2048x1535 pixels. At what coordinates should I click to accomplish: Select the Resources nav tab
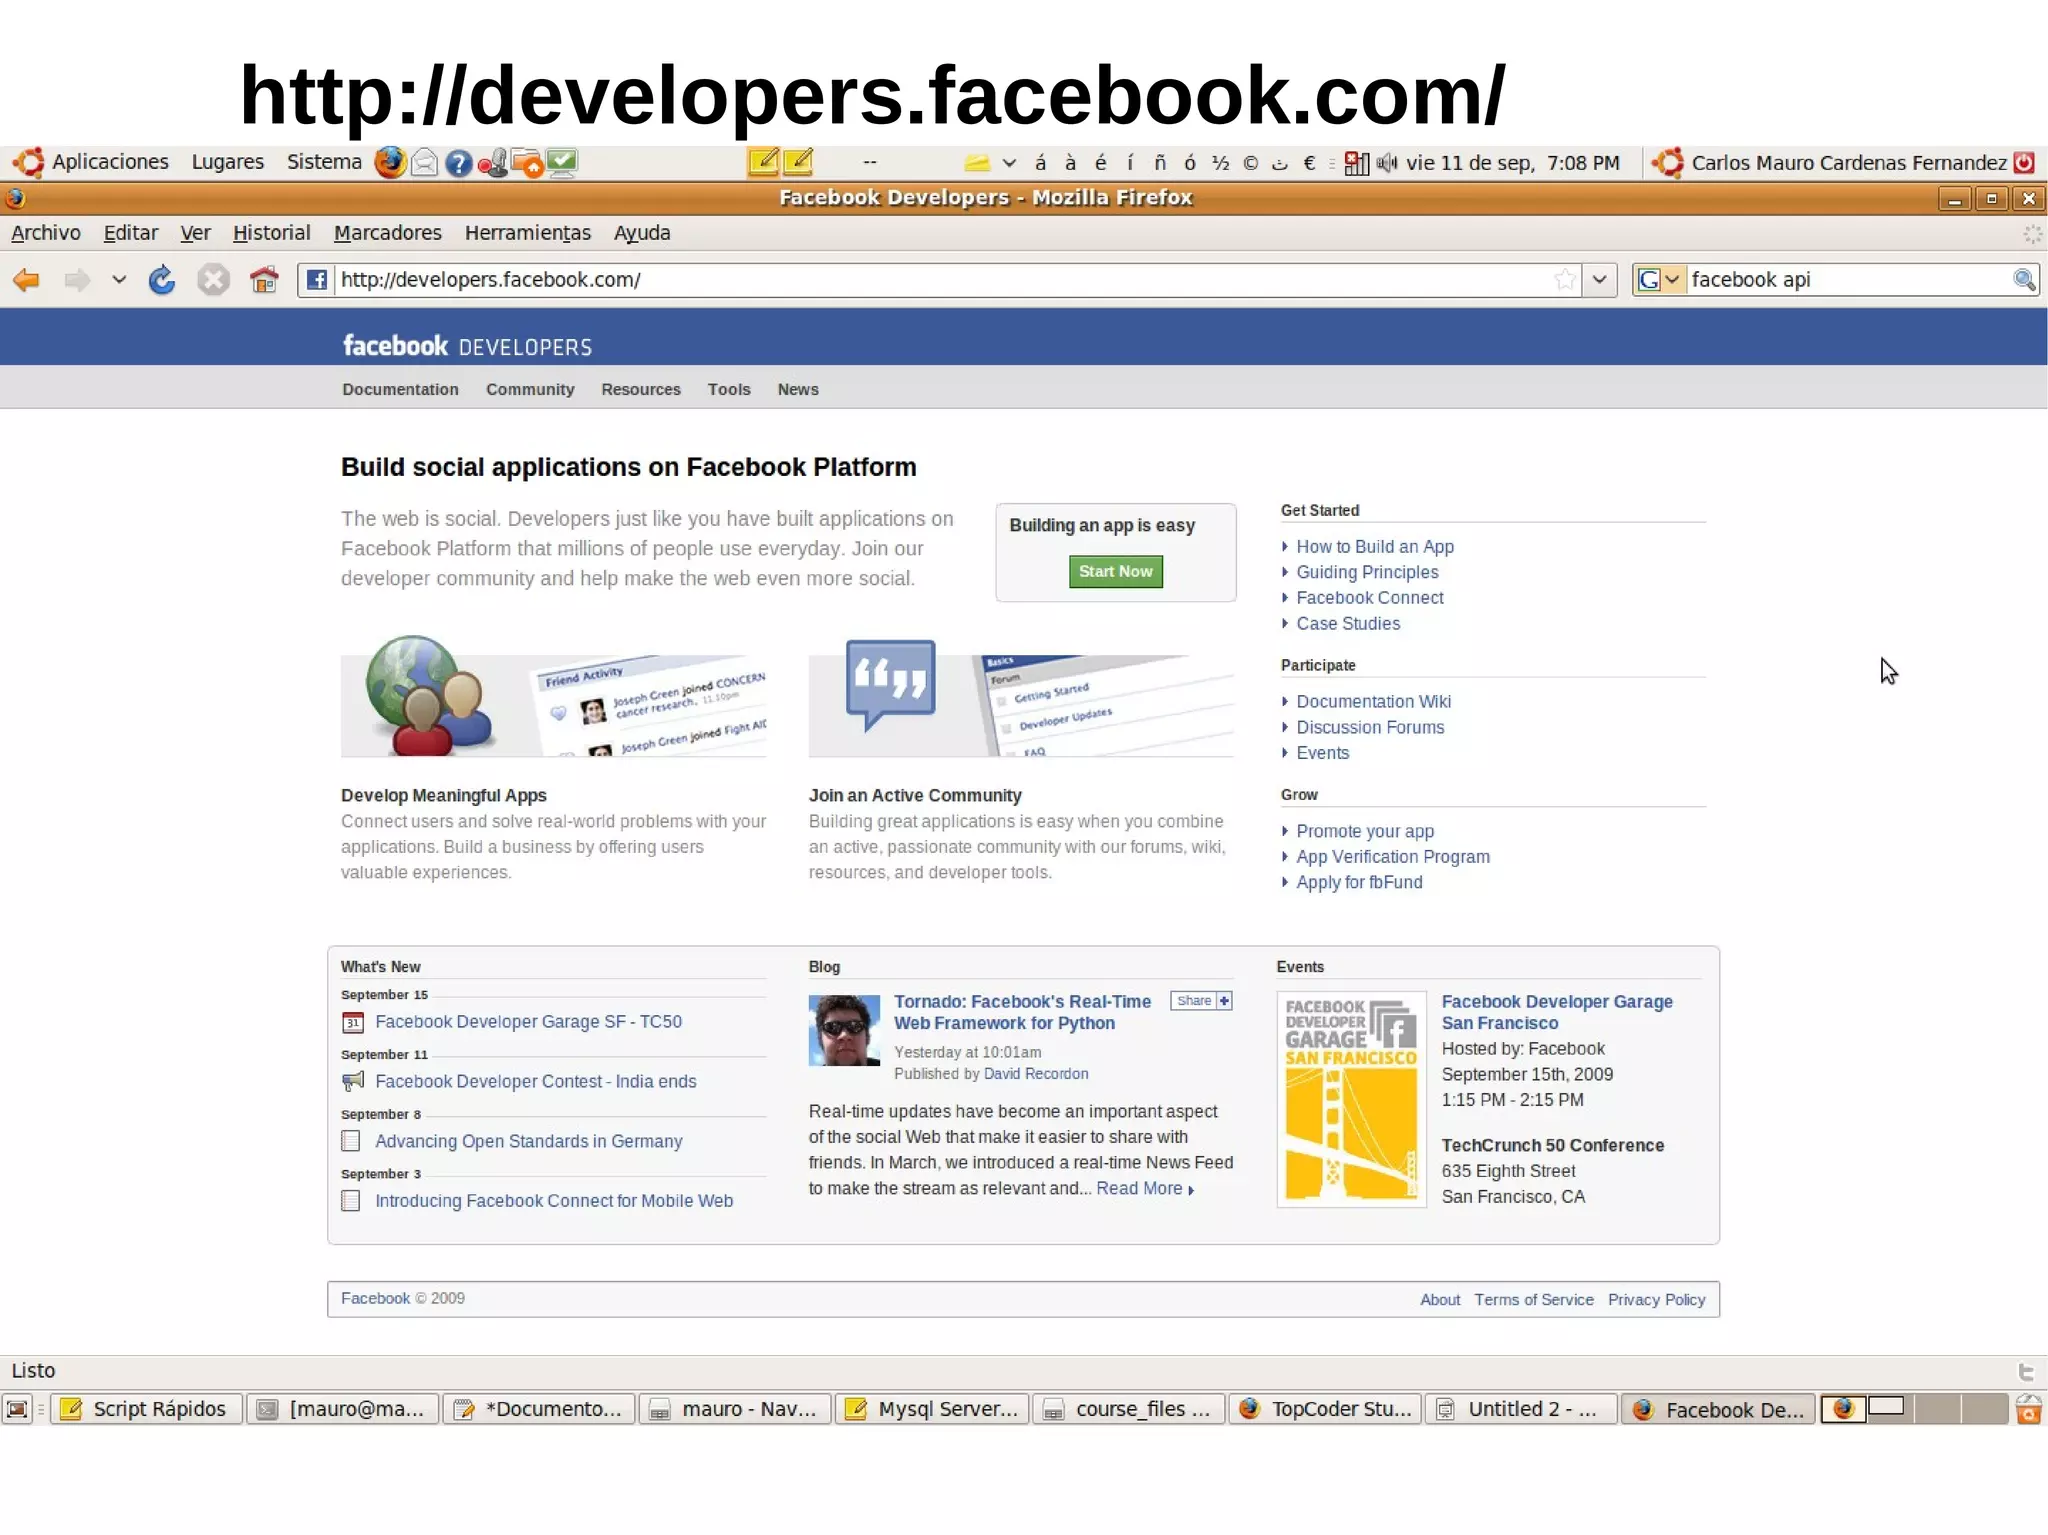[x=640, y=390]
